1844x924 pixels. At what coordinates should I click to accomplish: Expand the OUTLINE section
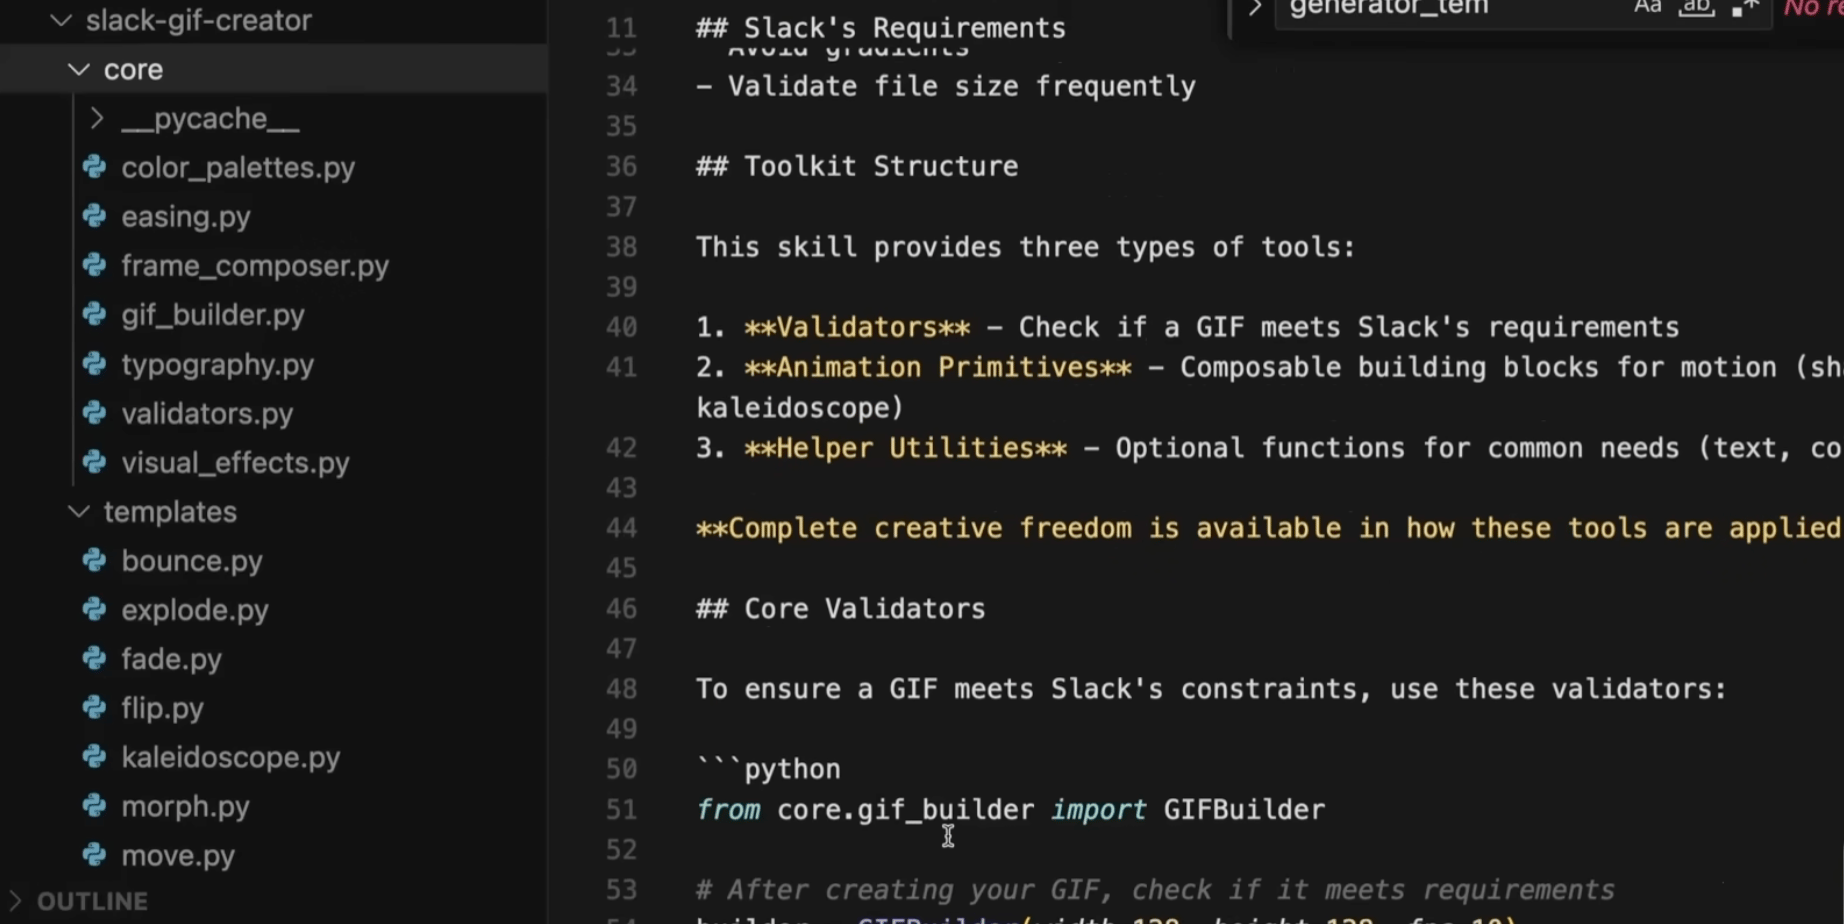point(15,901)
